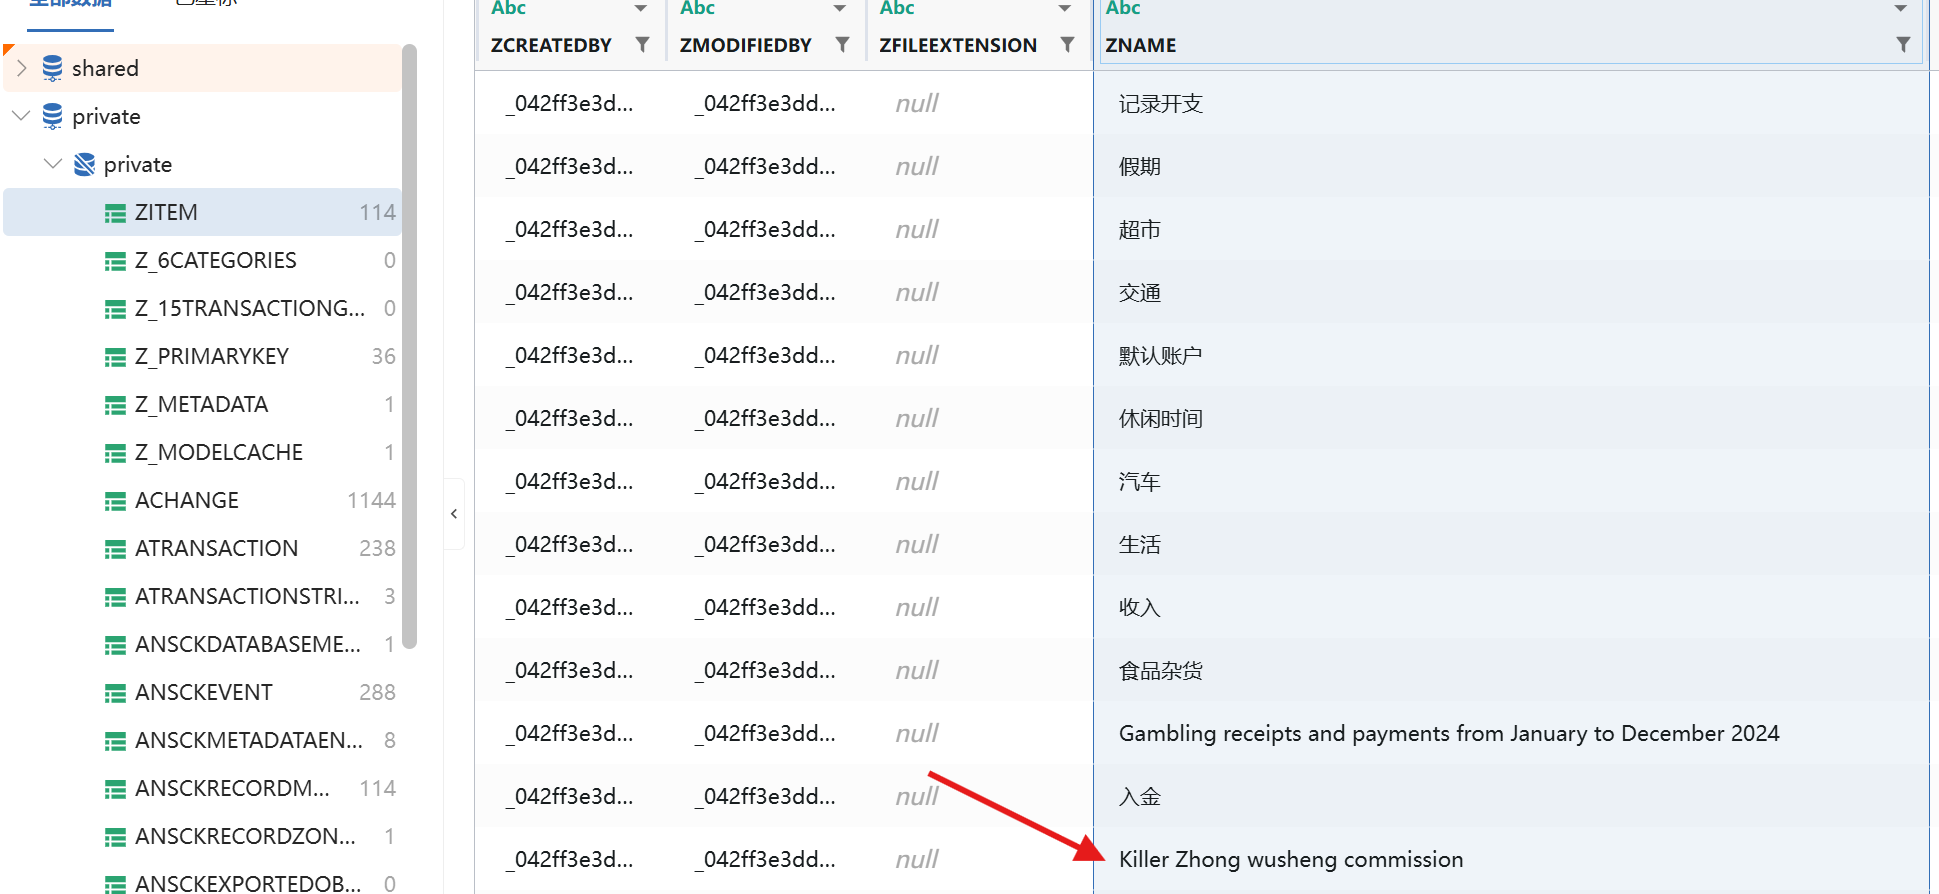This screenshot has height=894, width=1939.
Task: Open the ZFILEEXTENSION column type dropdown
Action: [x=1065, y=9]
